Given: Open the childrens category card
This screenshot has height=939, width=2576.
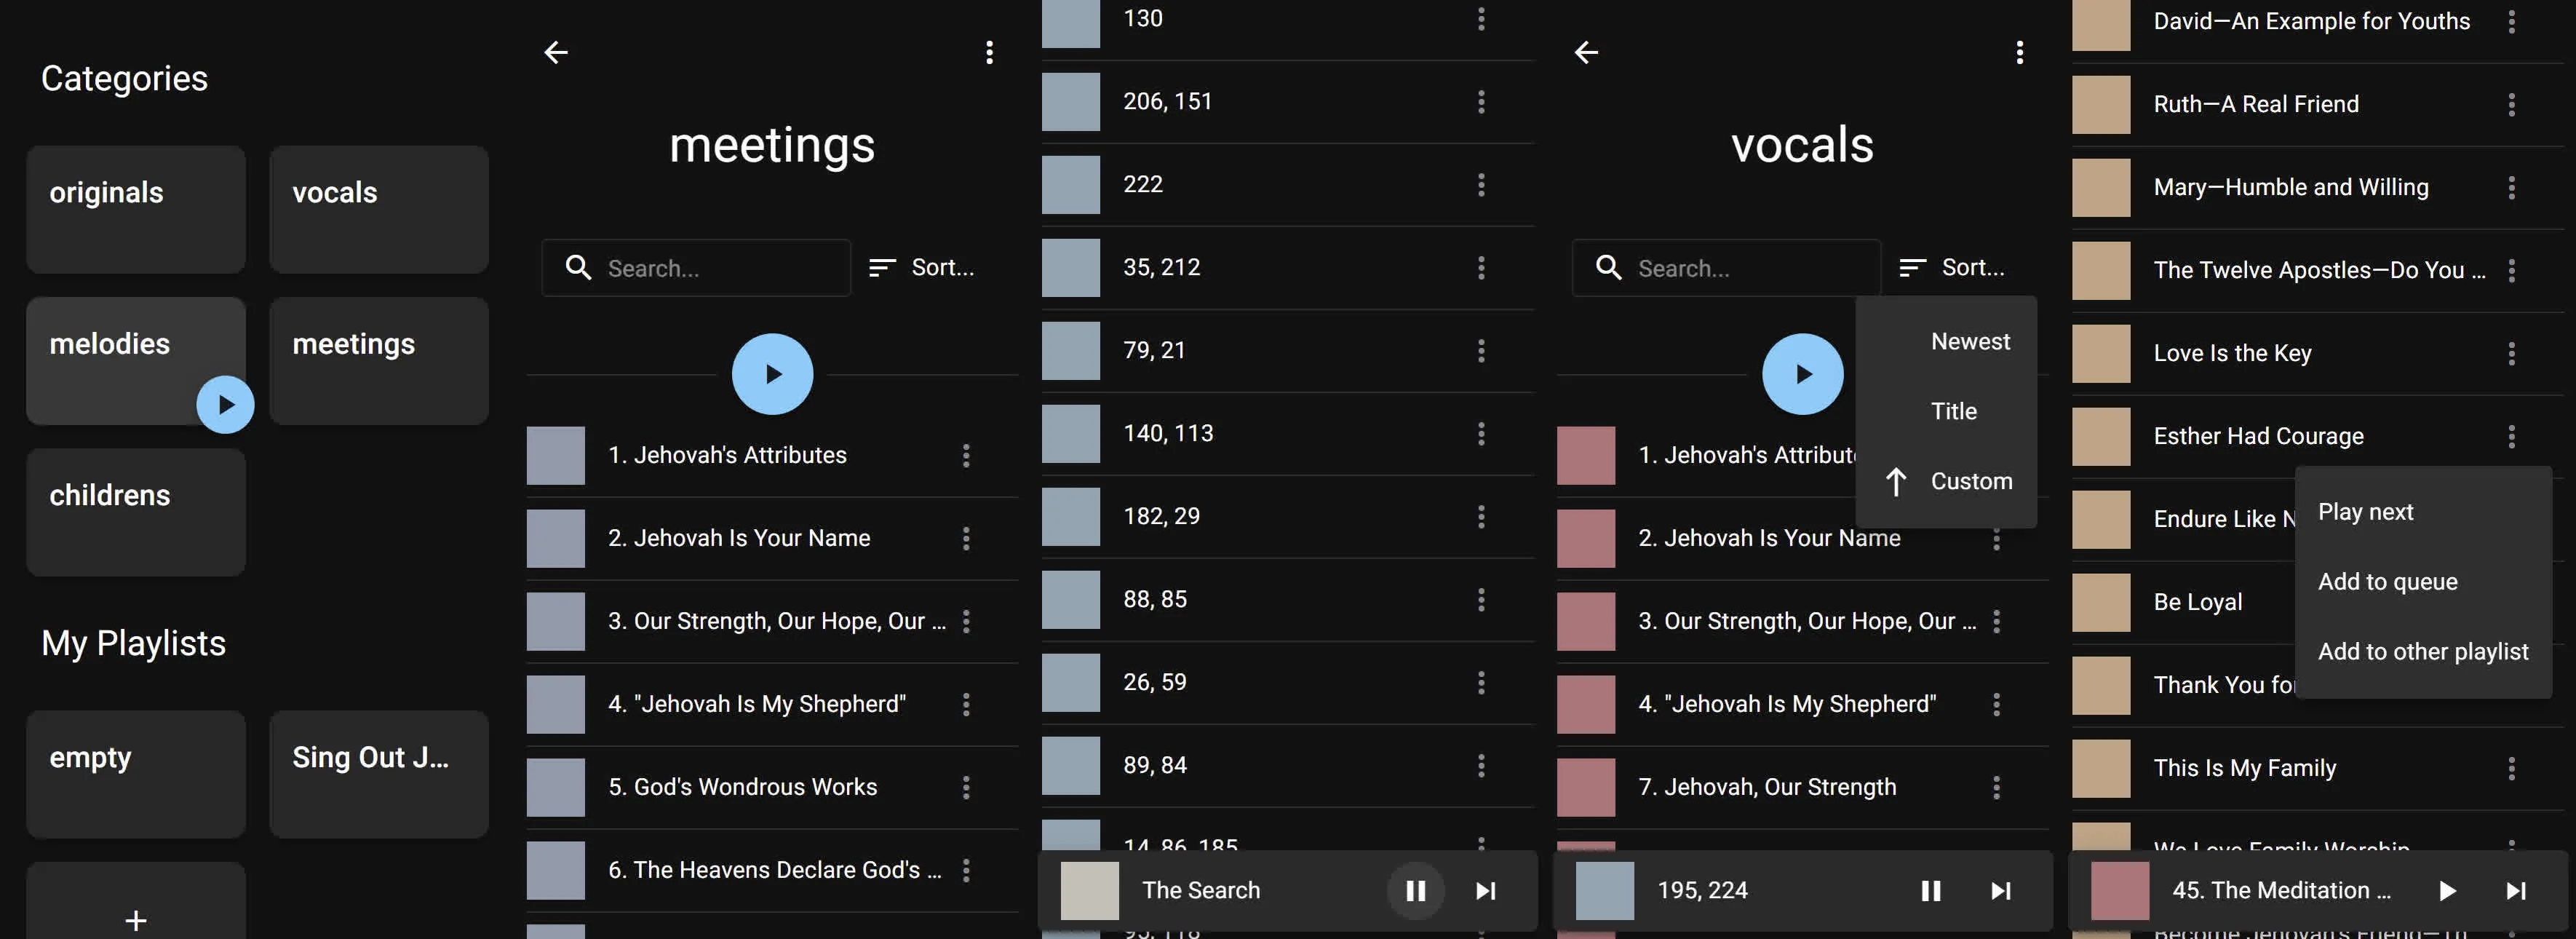Looking at the screenshot, I should [136, 511].
